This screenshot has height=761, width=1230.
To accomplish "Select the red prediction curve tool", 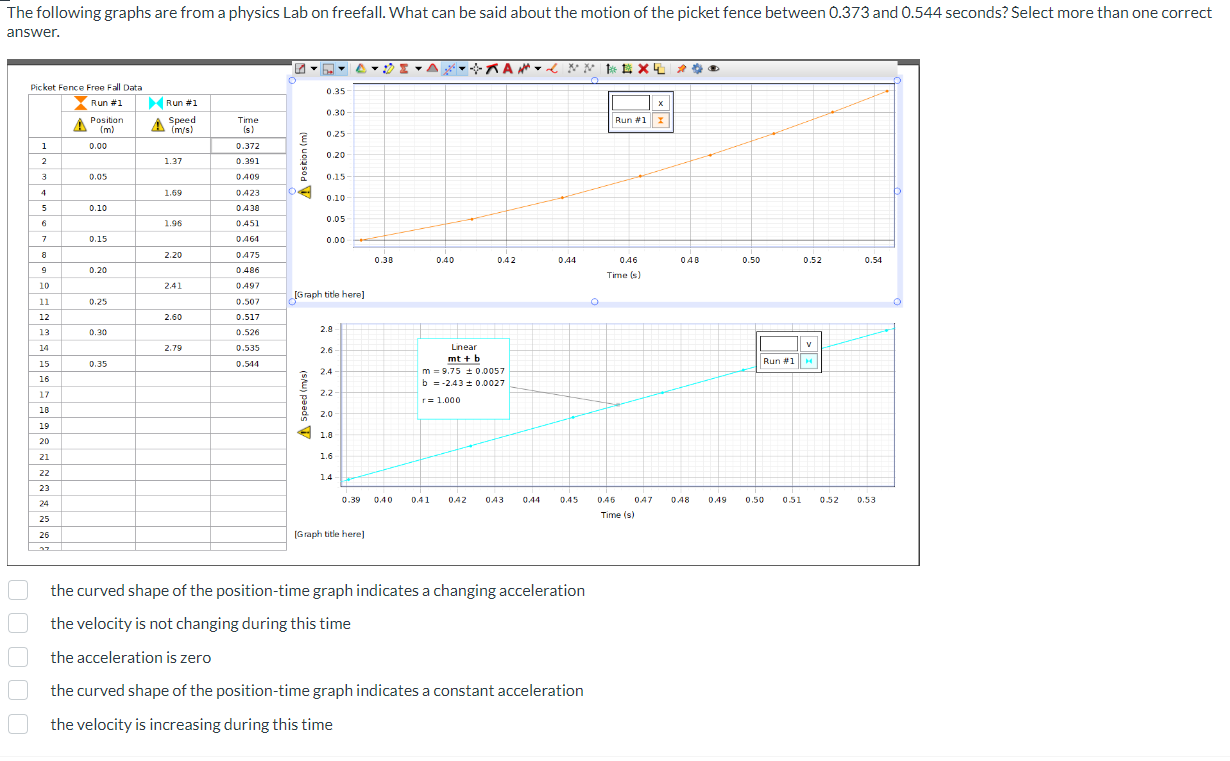I will (552, 69).
